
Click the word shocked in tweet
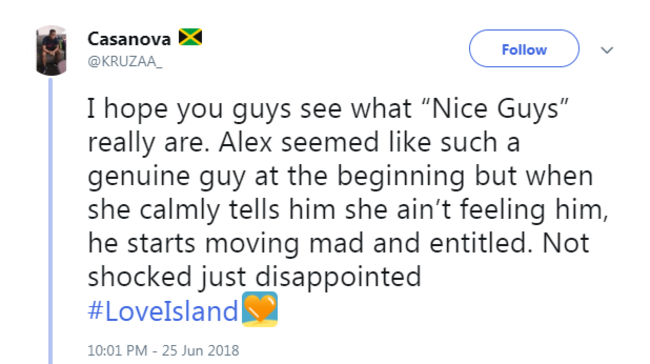tap(140, 277)
